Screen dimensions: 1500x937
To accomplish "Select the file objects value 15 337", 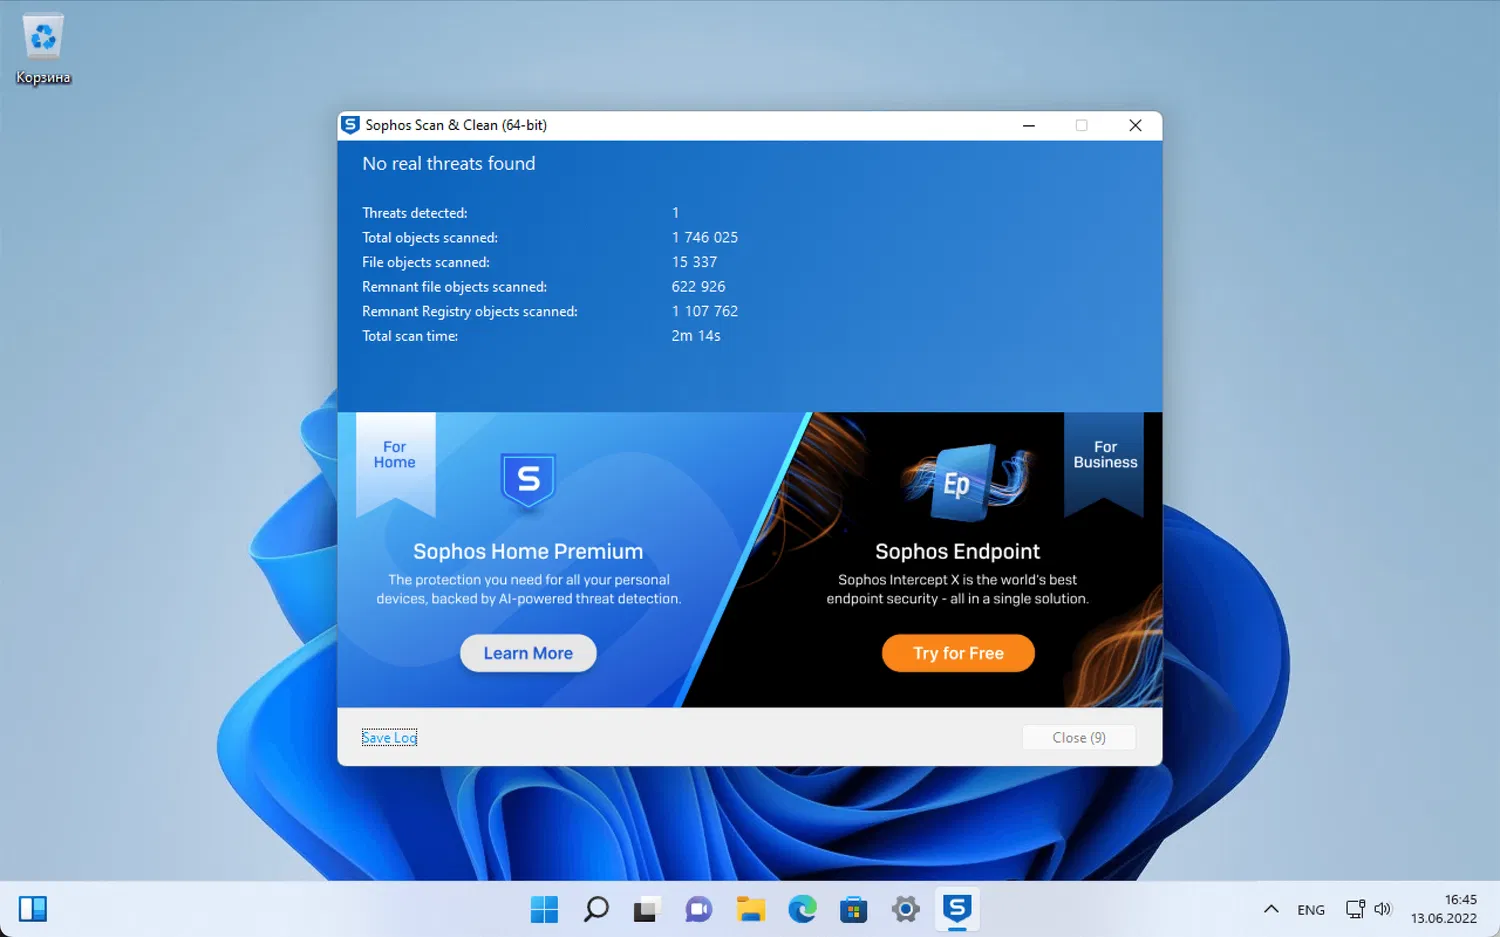I will click(694, 262).
